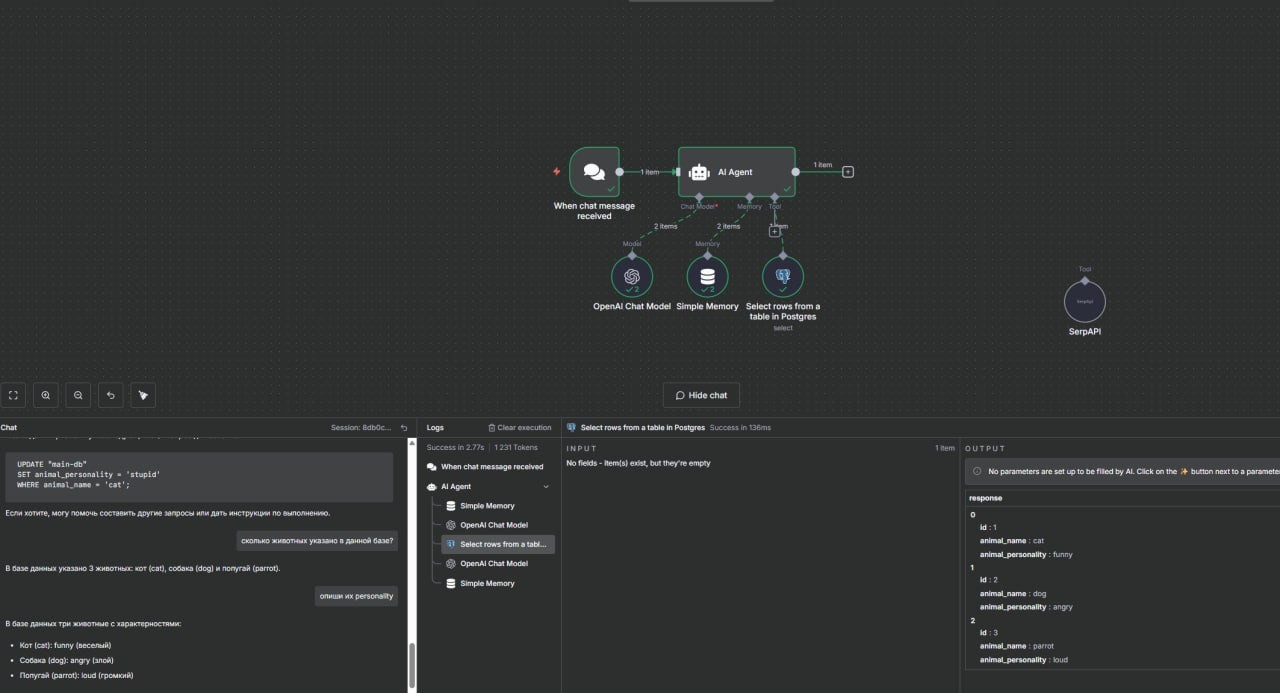Open the AI Agent node
Image resolution: width=1280 pixels, height=693 pixels.
click(737, 172)
